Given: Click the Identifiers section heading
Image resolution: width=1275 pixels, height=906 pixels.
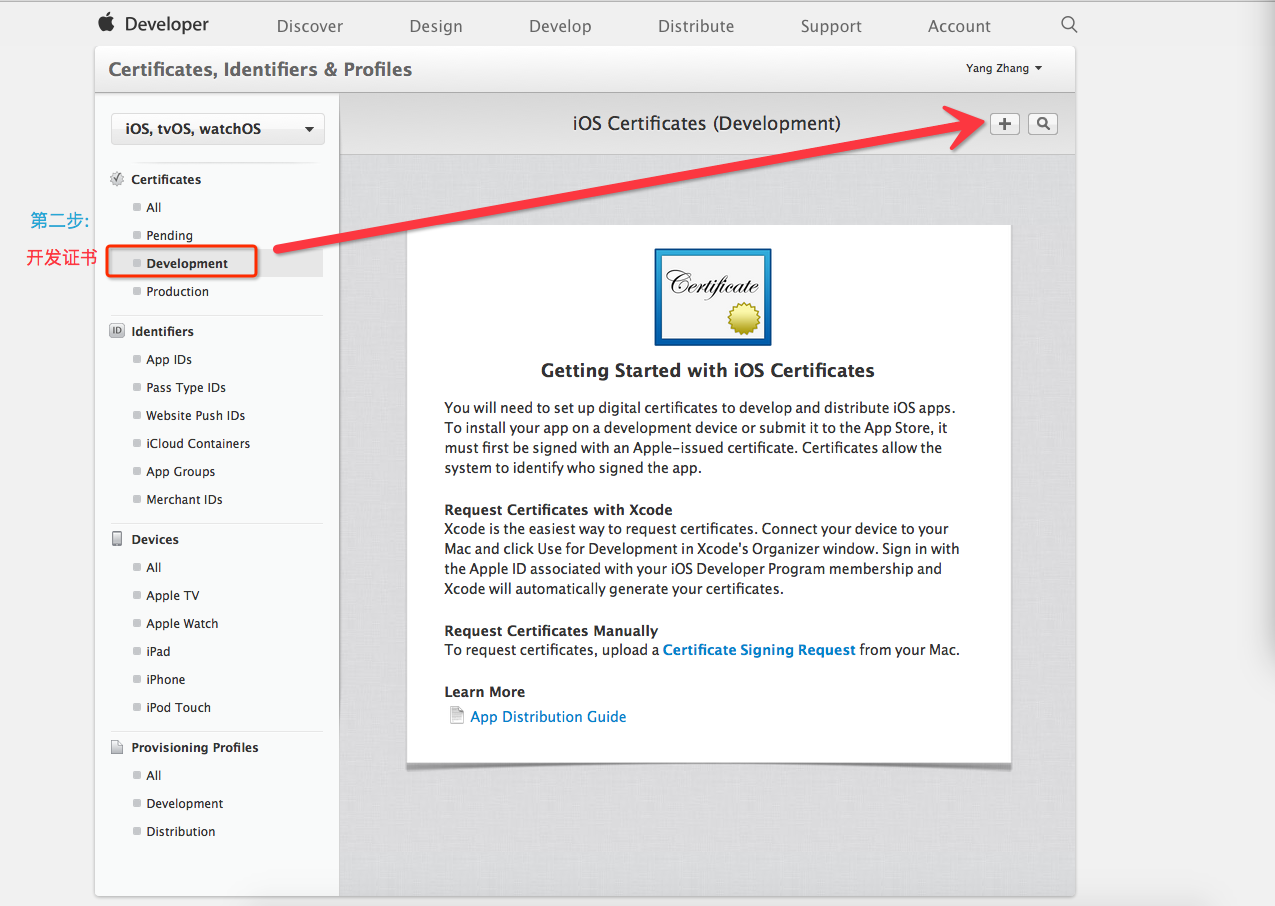Looking at the screenshot, I should [162, 331].
